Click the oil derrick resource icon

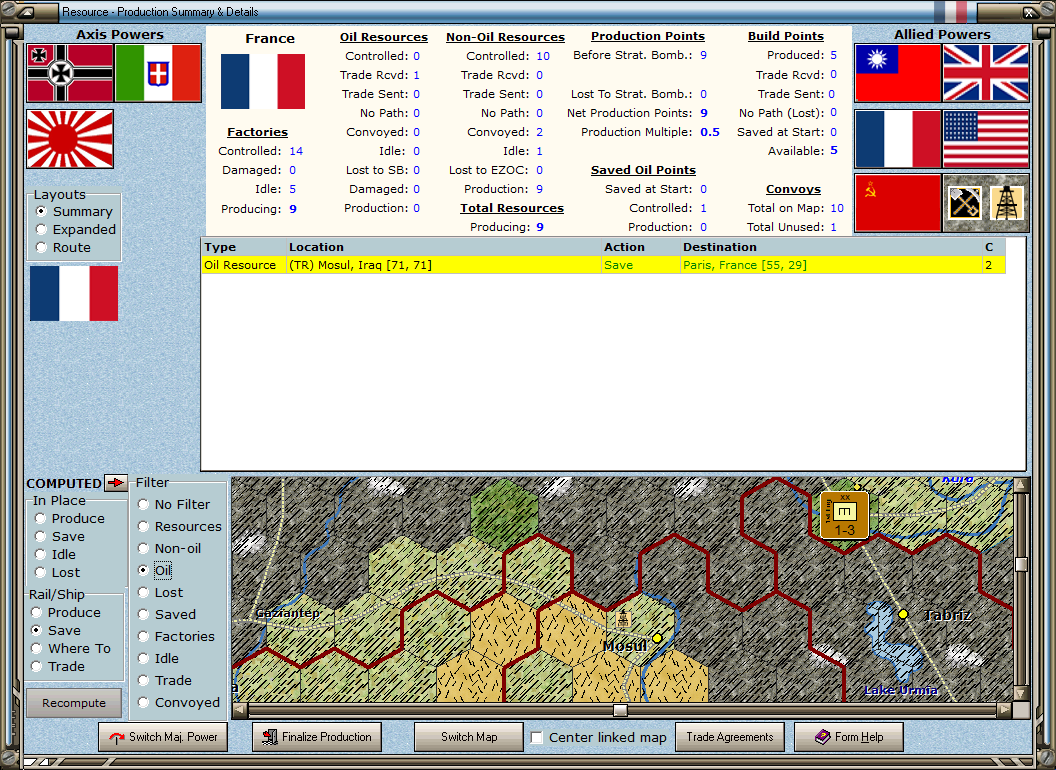point(1008,201)
